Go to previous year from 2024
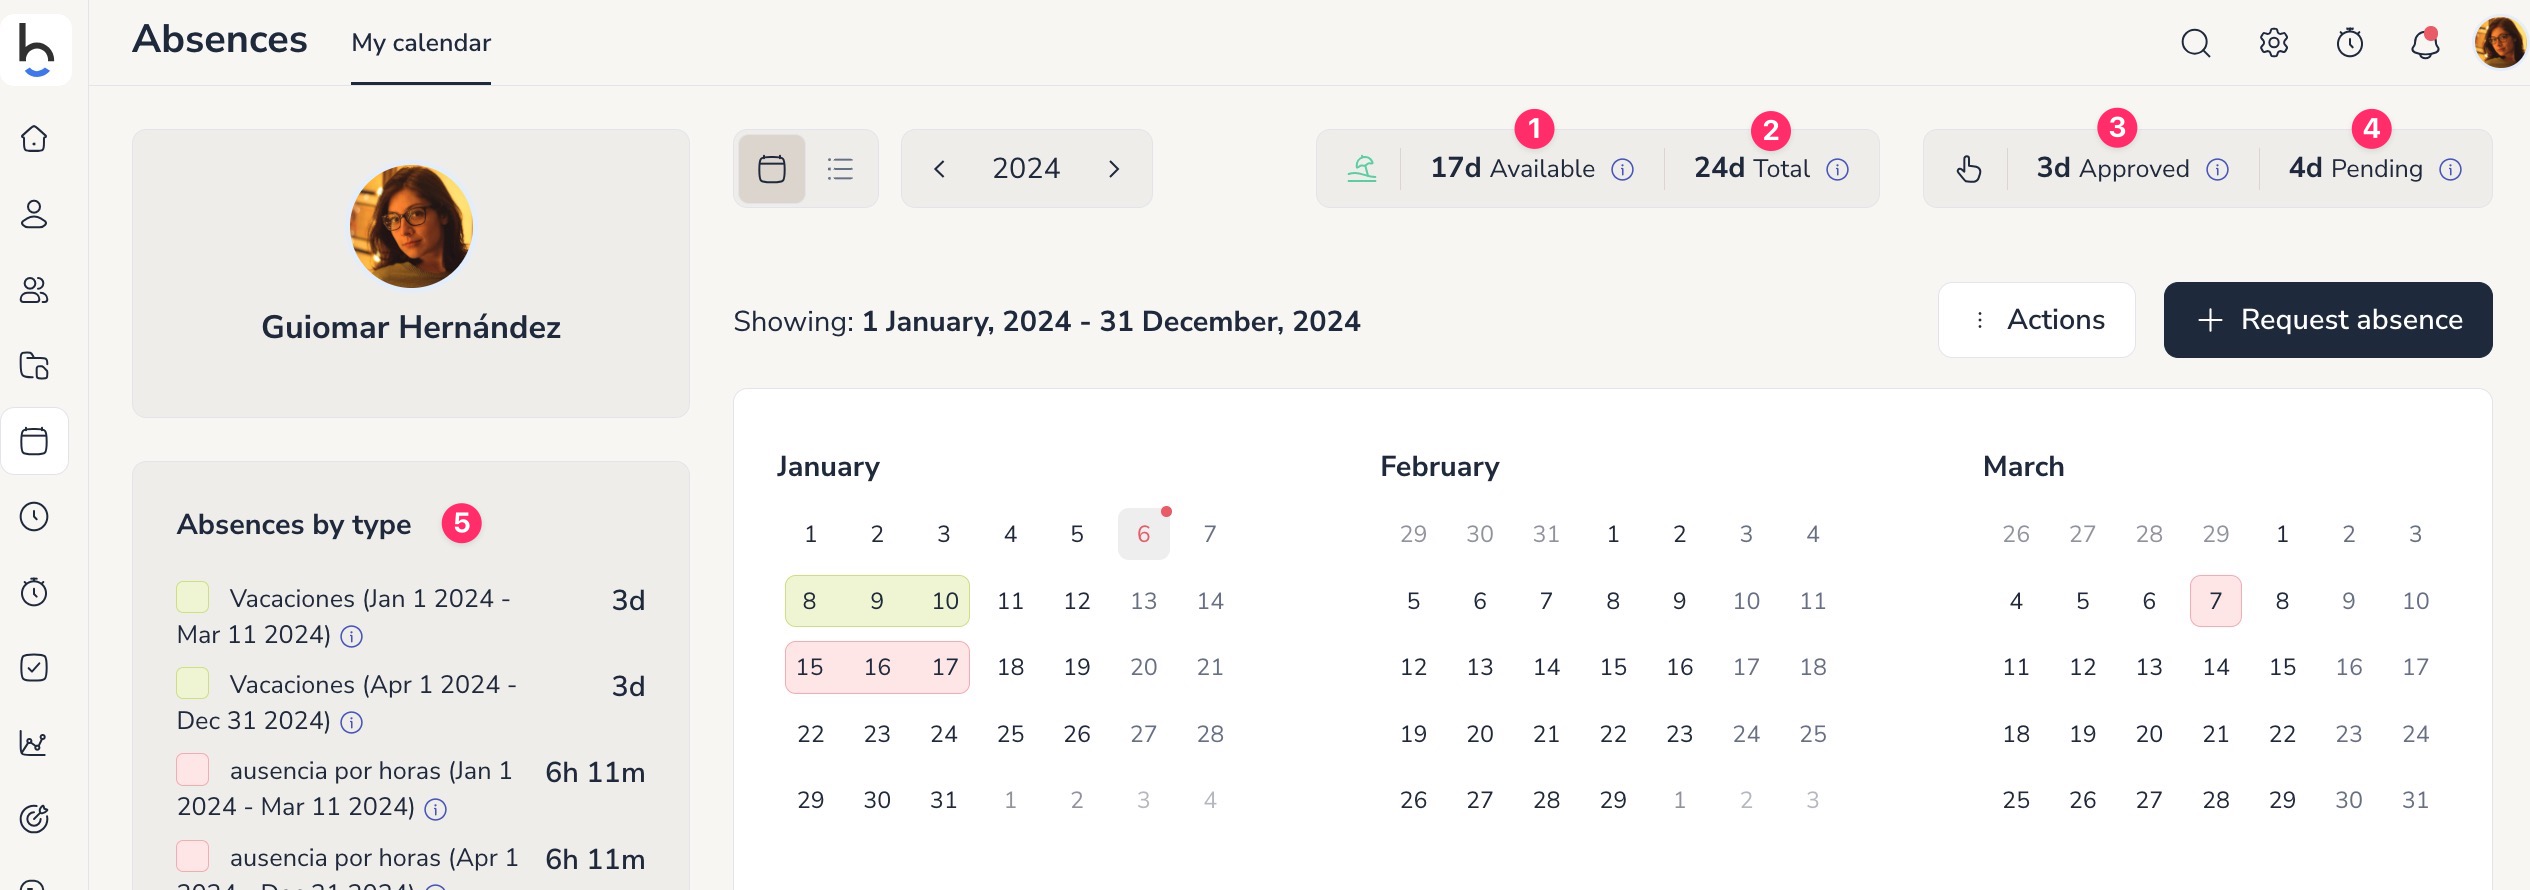Screen dimensions: 2530x890 939,169
